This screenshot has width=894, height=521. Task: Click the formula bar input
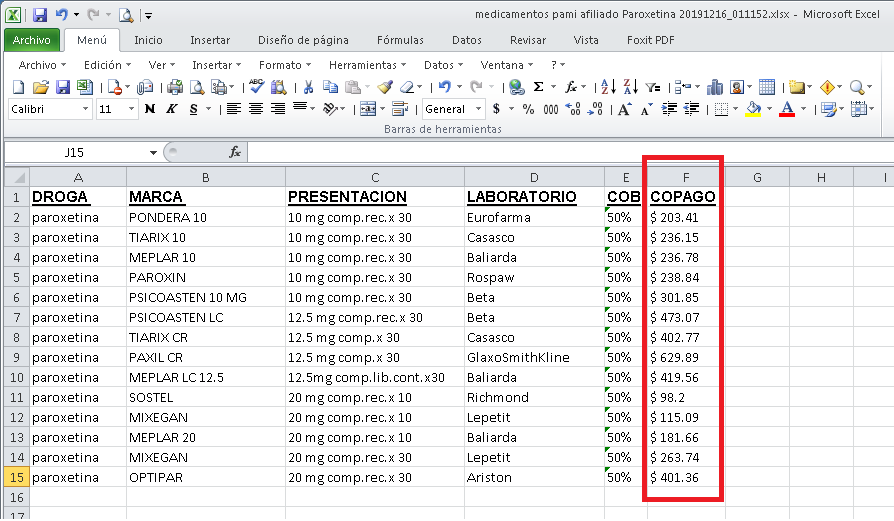[x=570, y=152]
